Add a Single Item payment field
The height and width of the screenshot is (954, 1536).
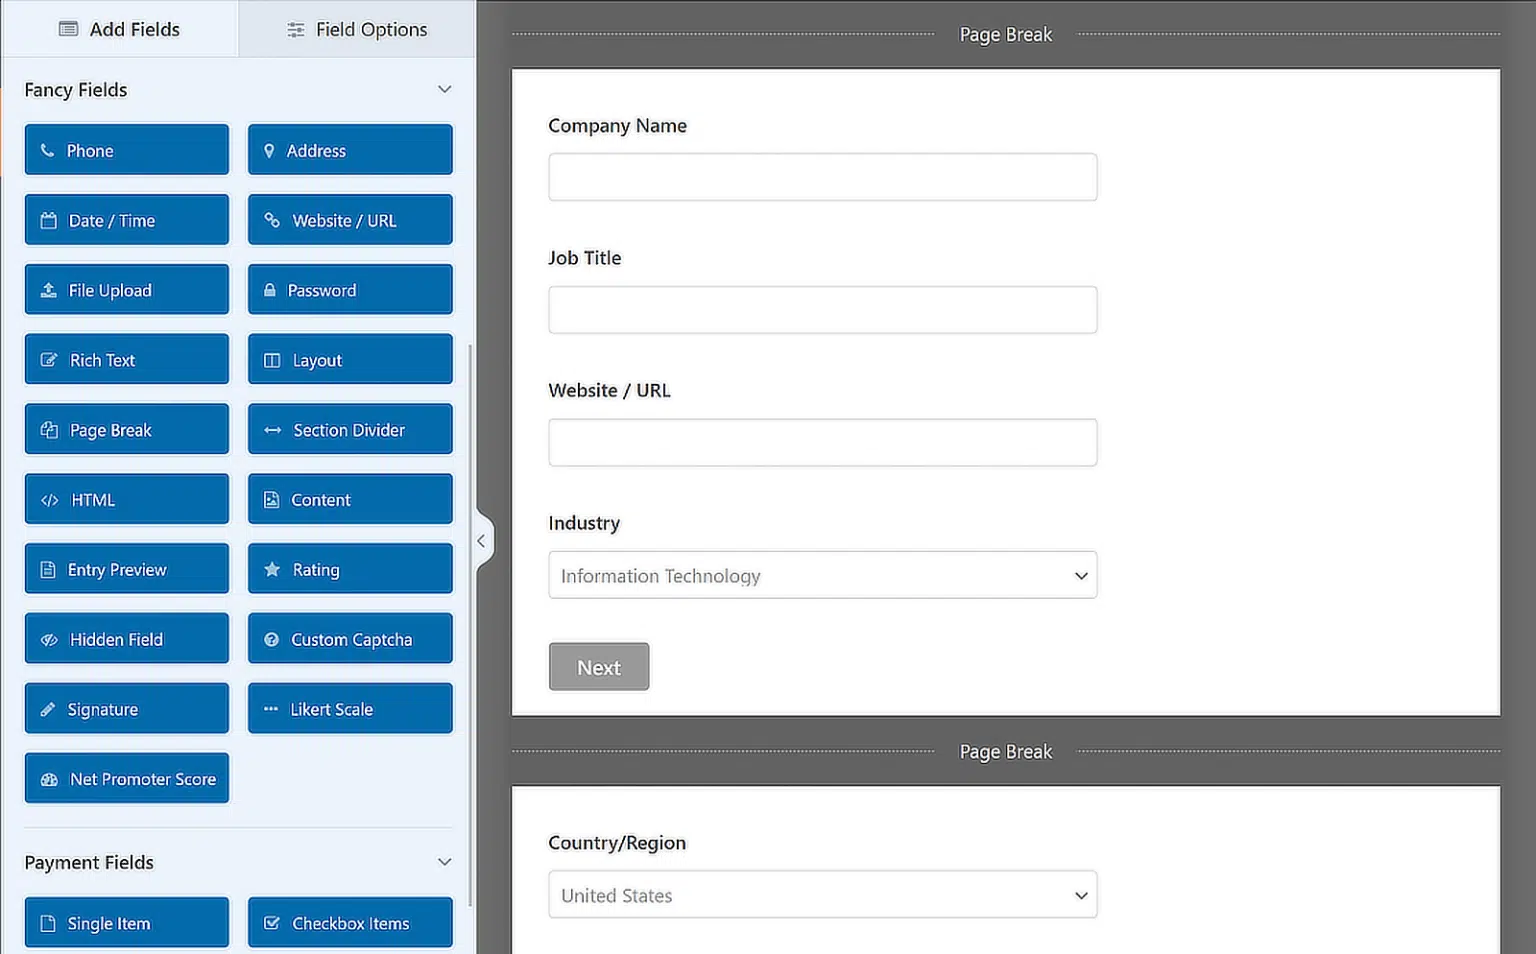coord(126,922)
